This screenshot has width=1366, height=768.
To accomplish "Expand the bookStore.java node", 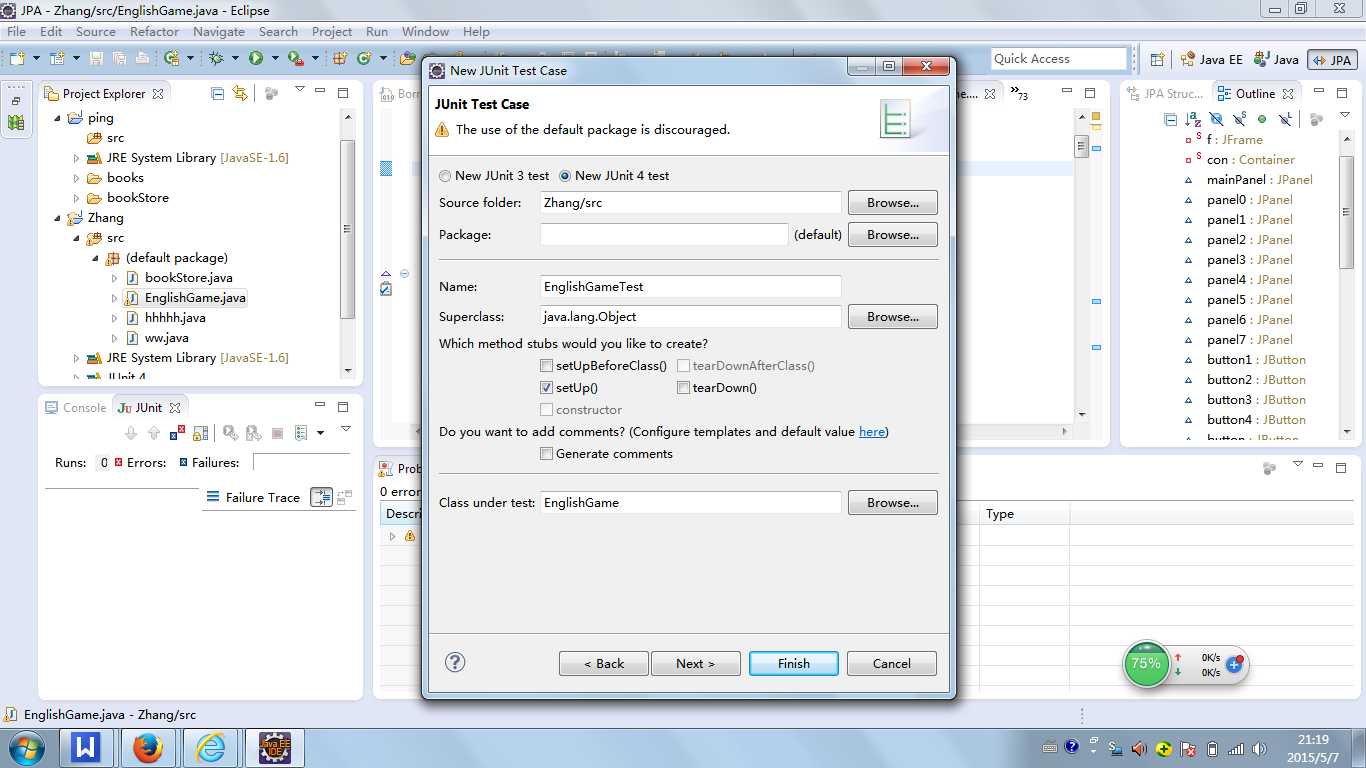I will pos(114,278).
